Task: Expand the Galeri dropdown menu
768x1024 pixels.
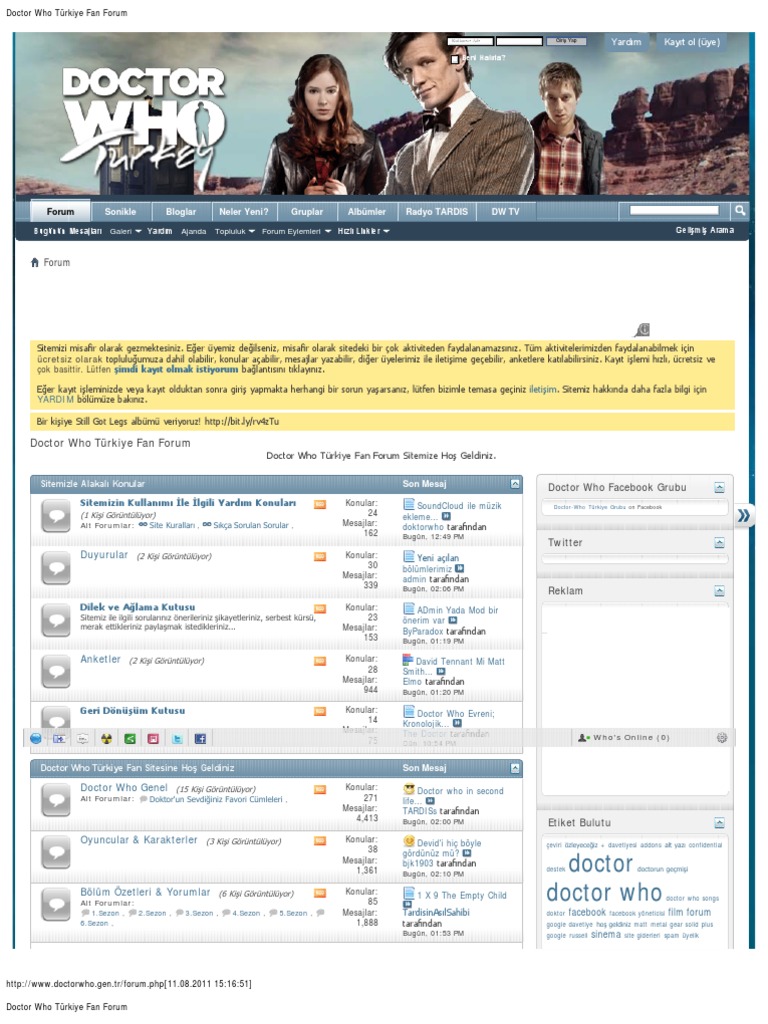Action: [125, 231]
